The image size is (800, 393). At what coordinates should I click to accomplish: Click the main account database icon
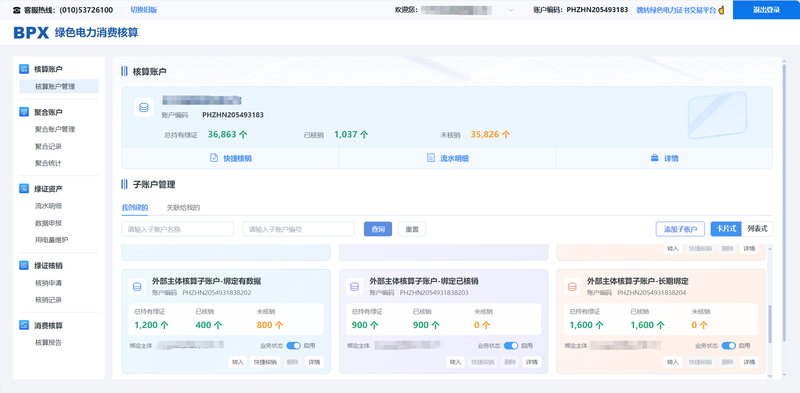pos(144,108)
